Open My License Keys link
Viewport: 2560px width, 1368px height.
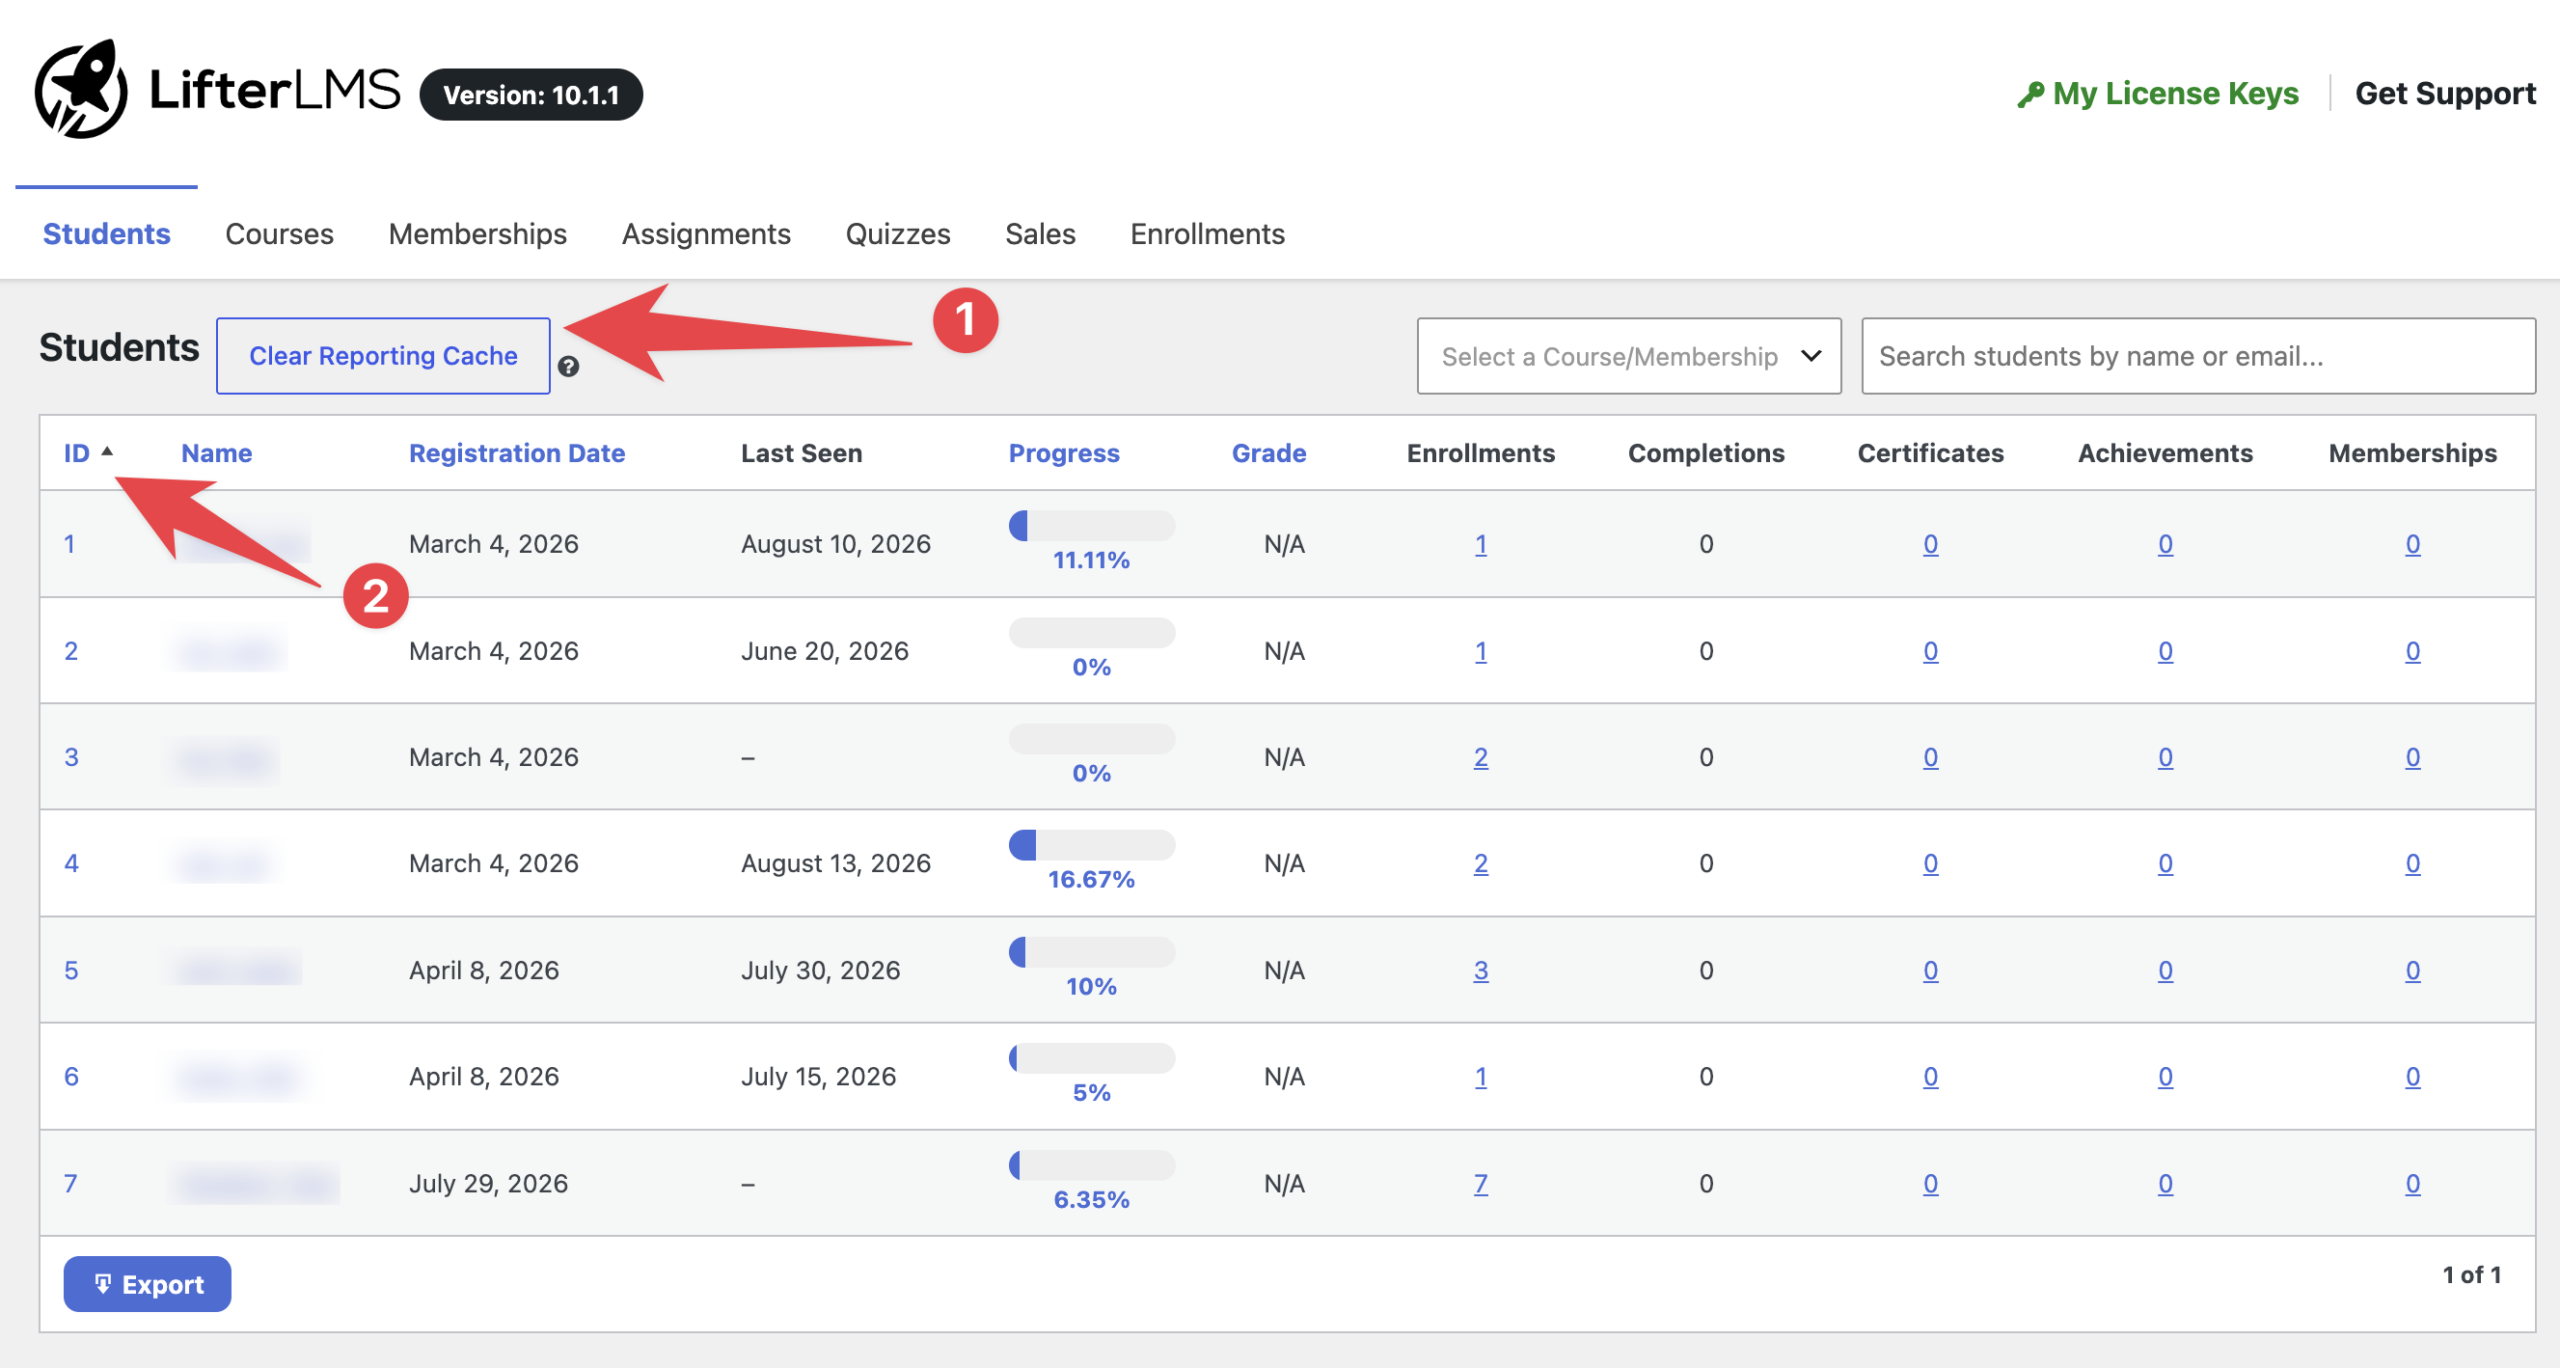[2157, 93]
